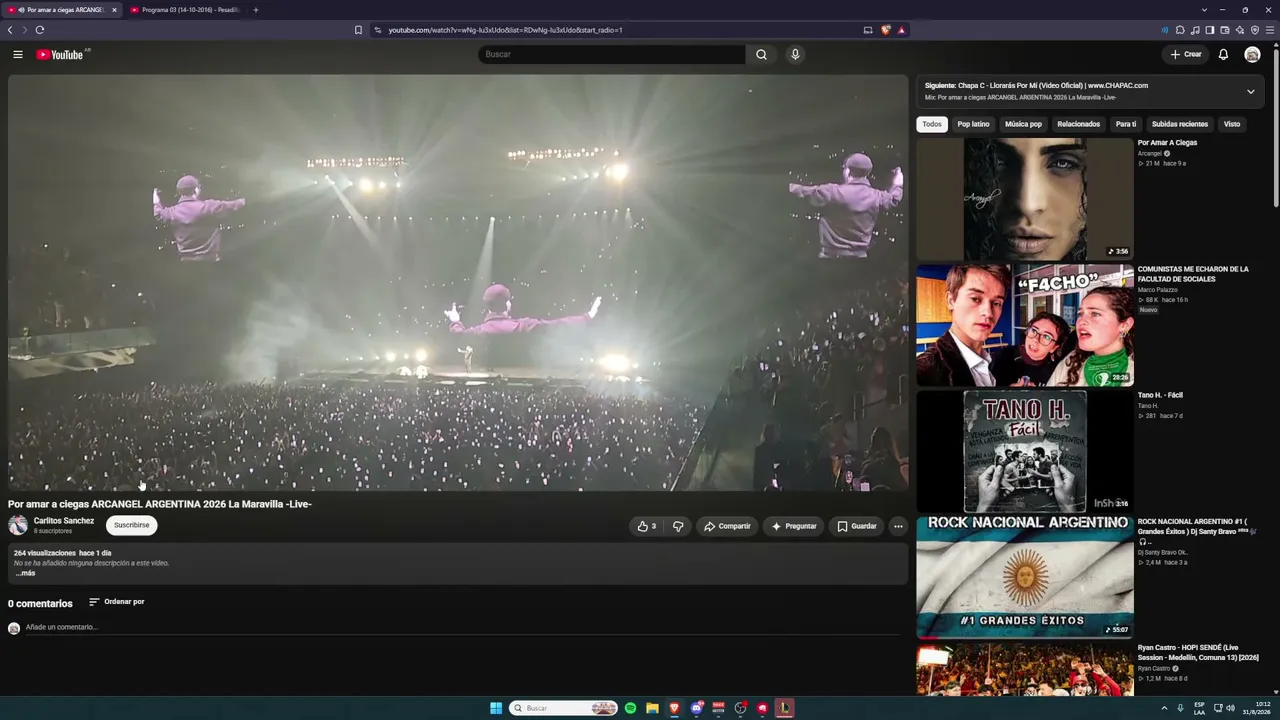Save the video with Guardar

(857, 526)
